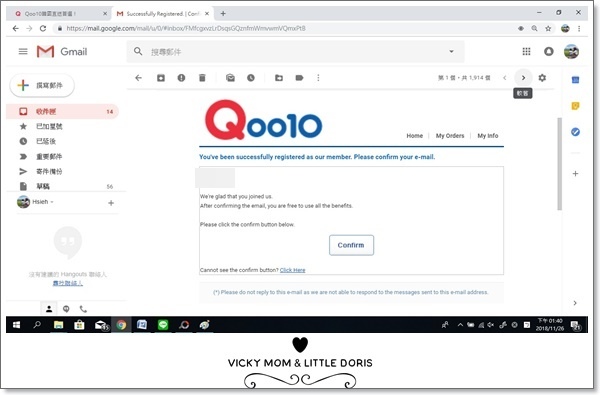The width and height of the screenshot is (600, 395).
Task: Open My Orders link in Qoo10 email
Action: pos(450,135)
